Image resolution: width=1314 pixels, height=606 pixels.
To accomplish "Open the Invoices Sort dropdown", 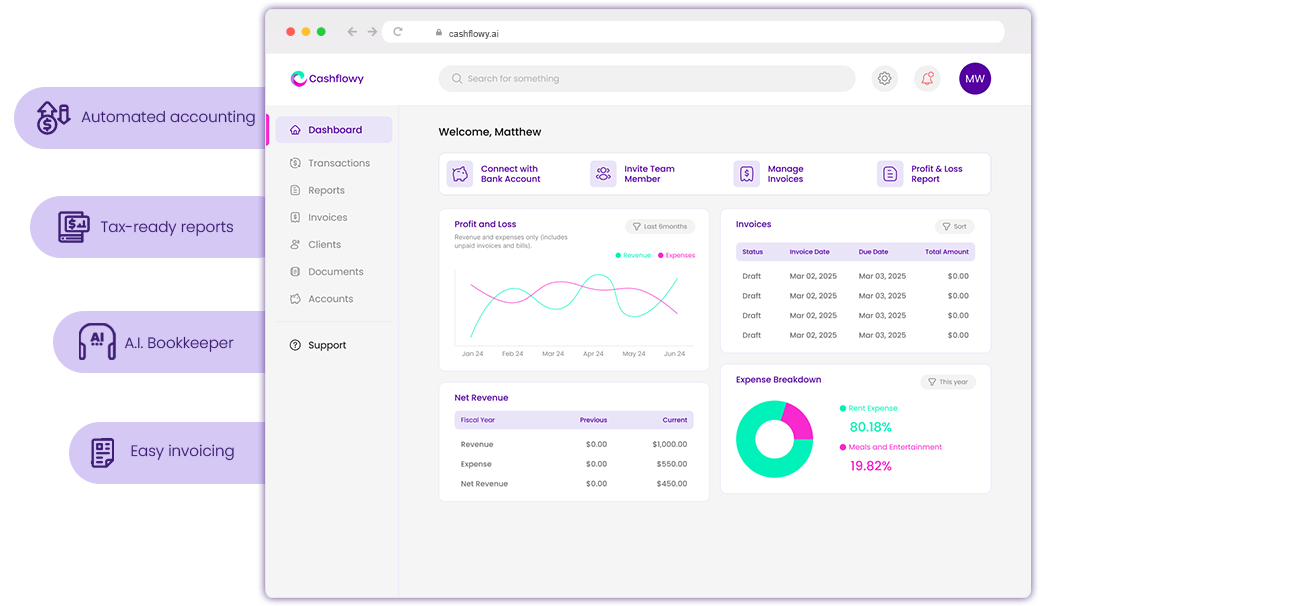I will coord(954,227).
